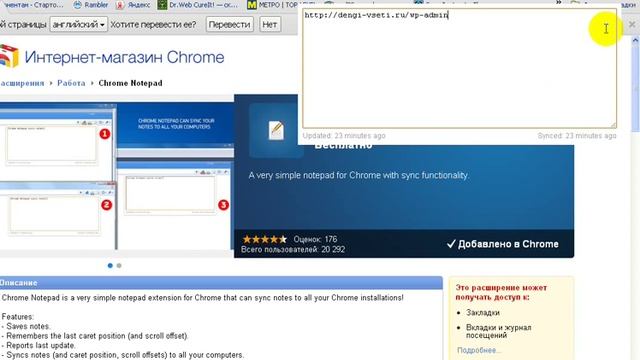Click the 'Закладки' permission item

(483, 313)
